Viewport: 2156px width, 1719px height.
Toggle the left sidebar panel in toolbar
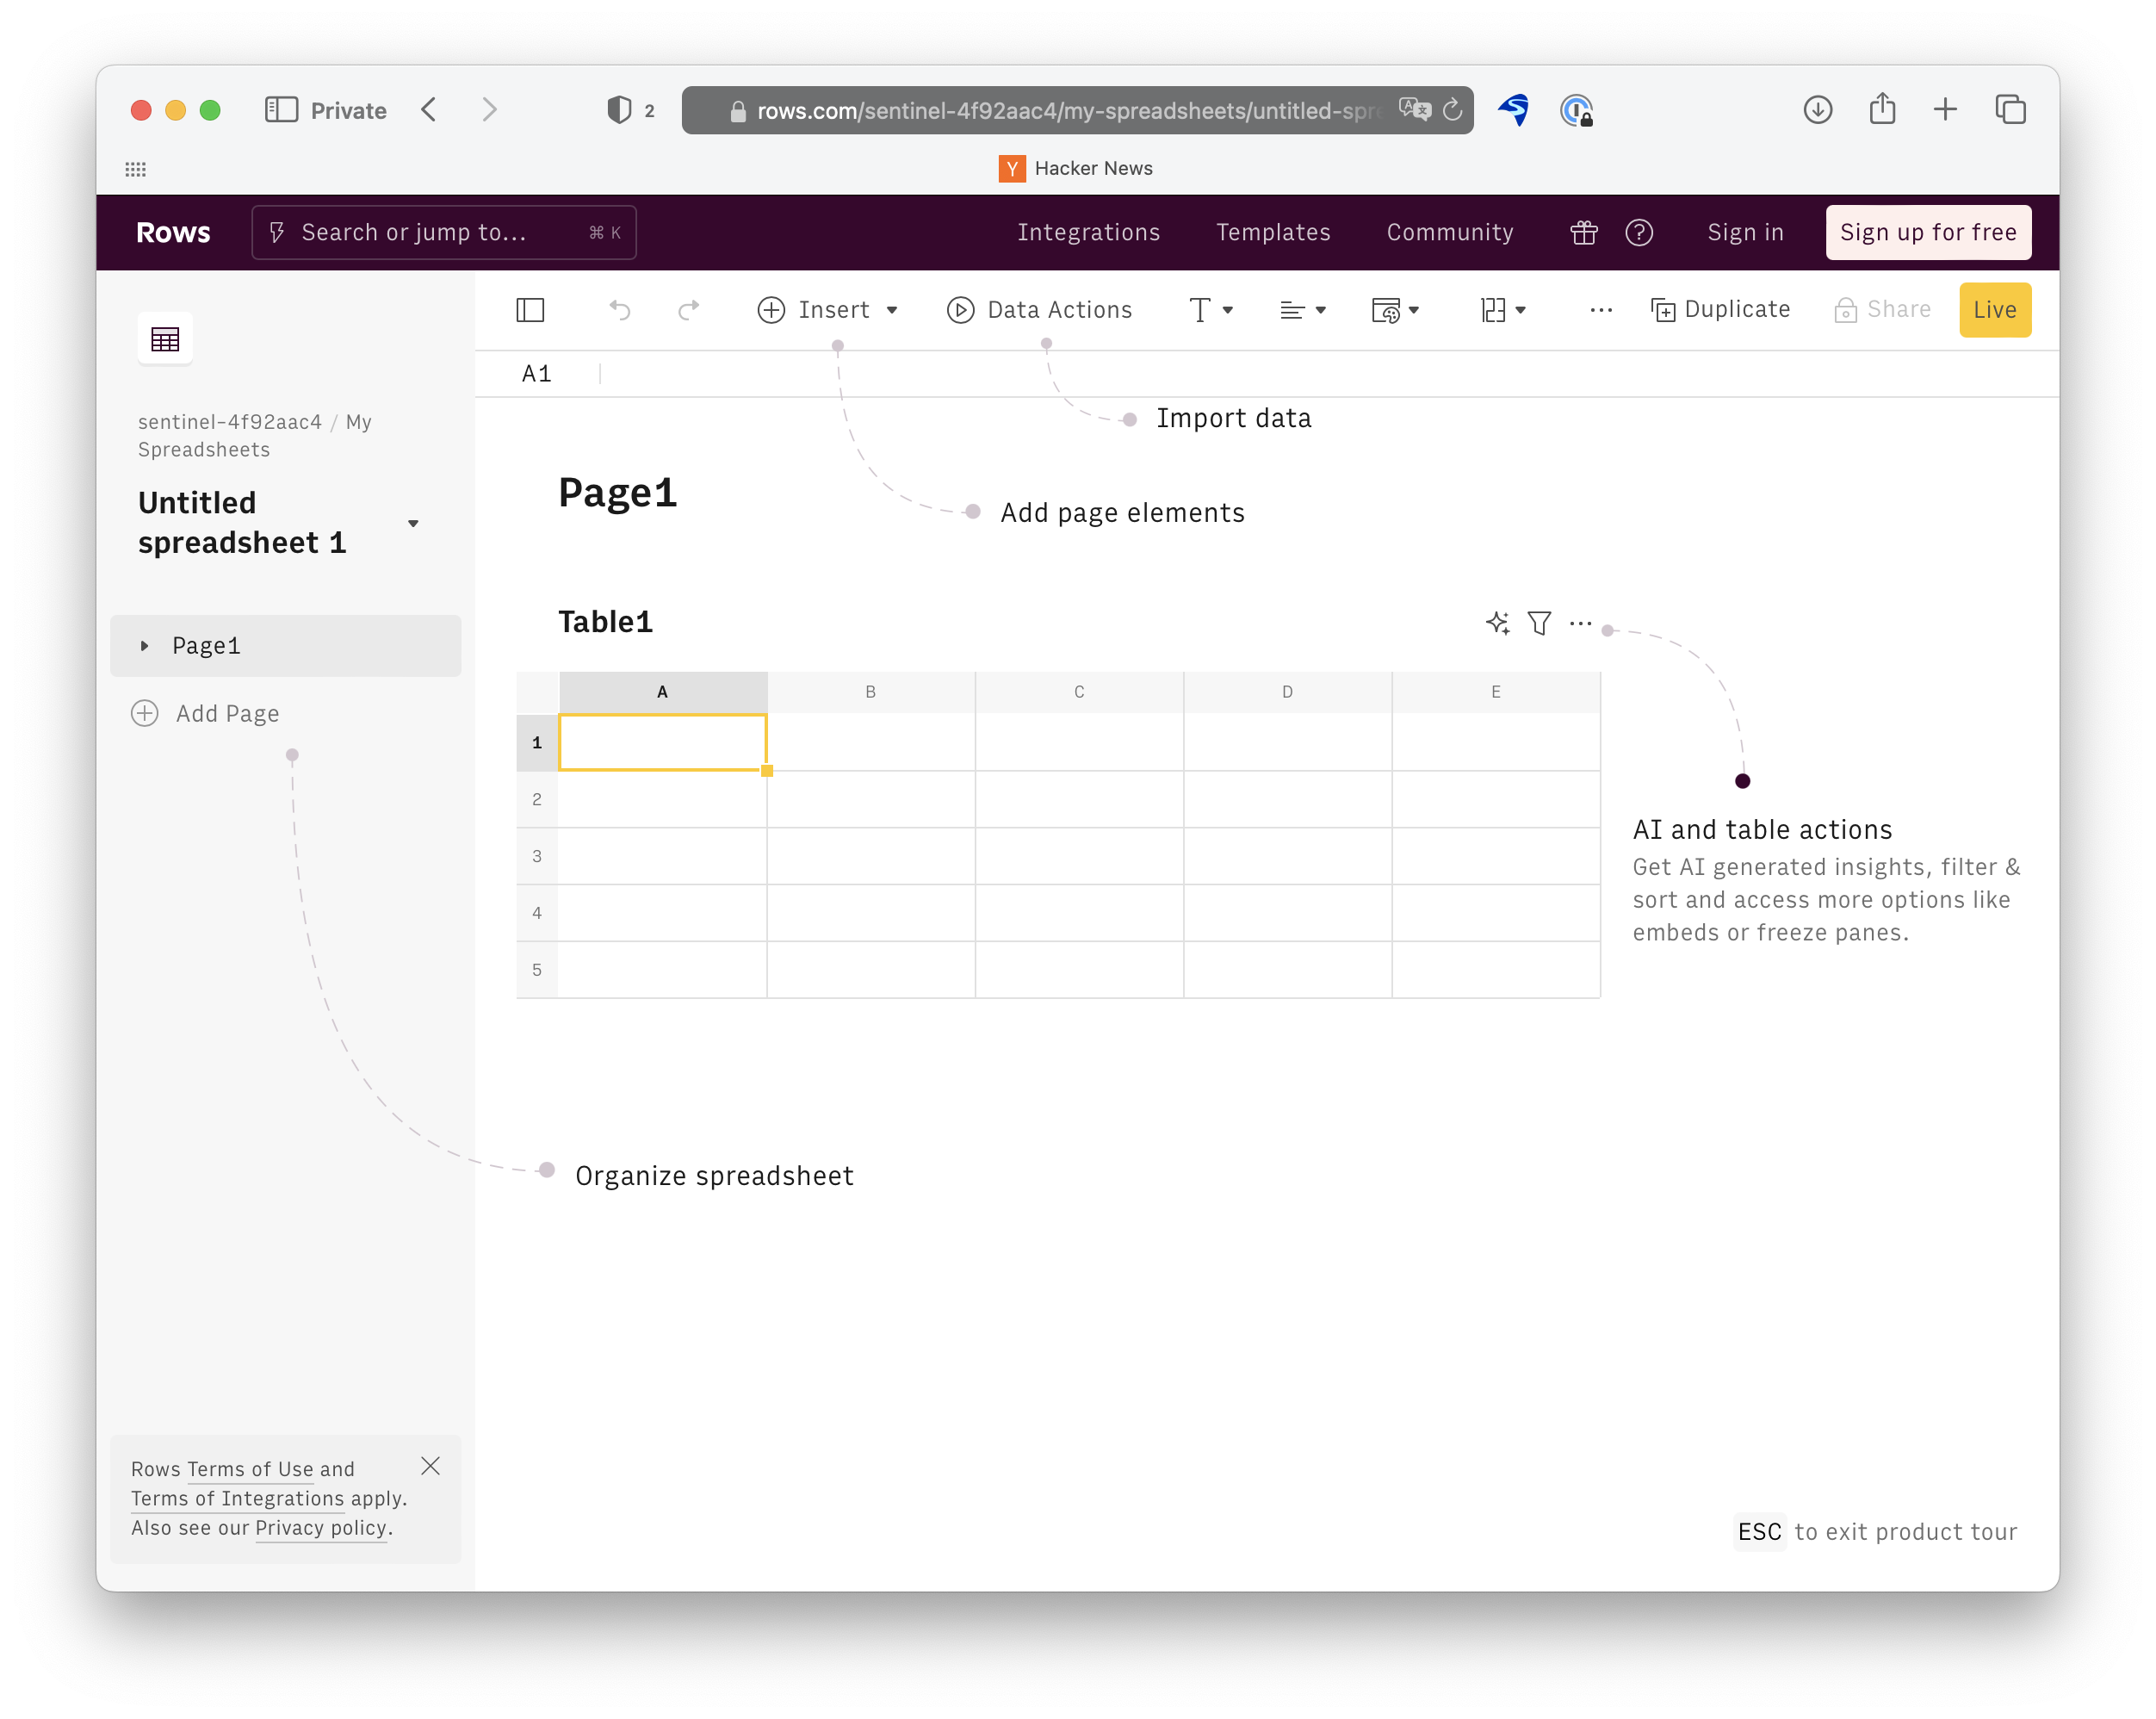(530, 310)
